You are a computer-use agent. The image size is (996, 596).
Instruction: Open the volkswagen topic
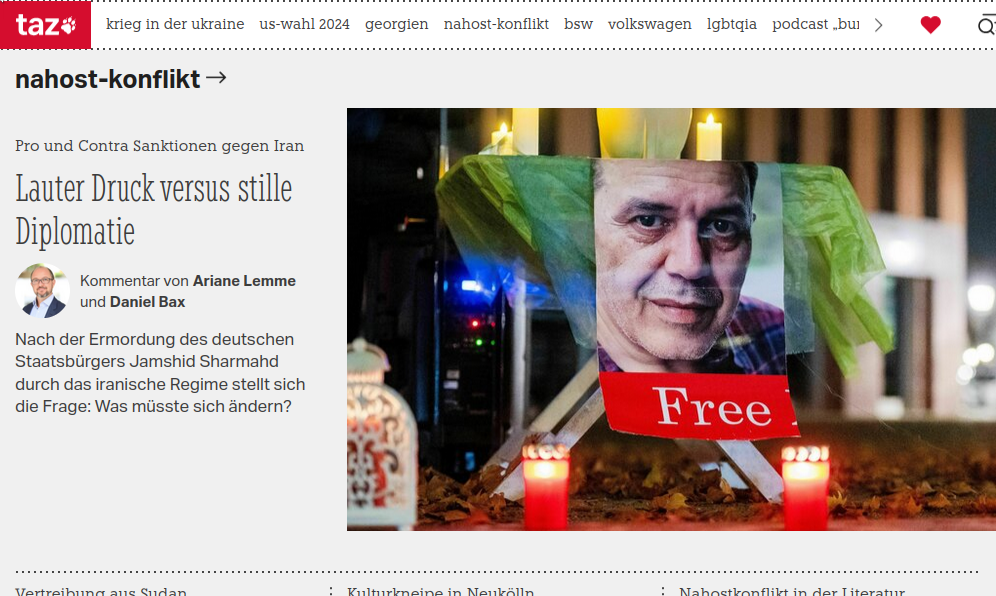[649, 24]
